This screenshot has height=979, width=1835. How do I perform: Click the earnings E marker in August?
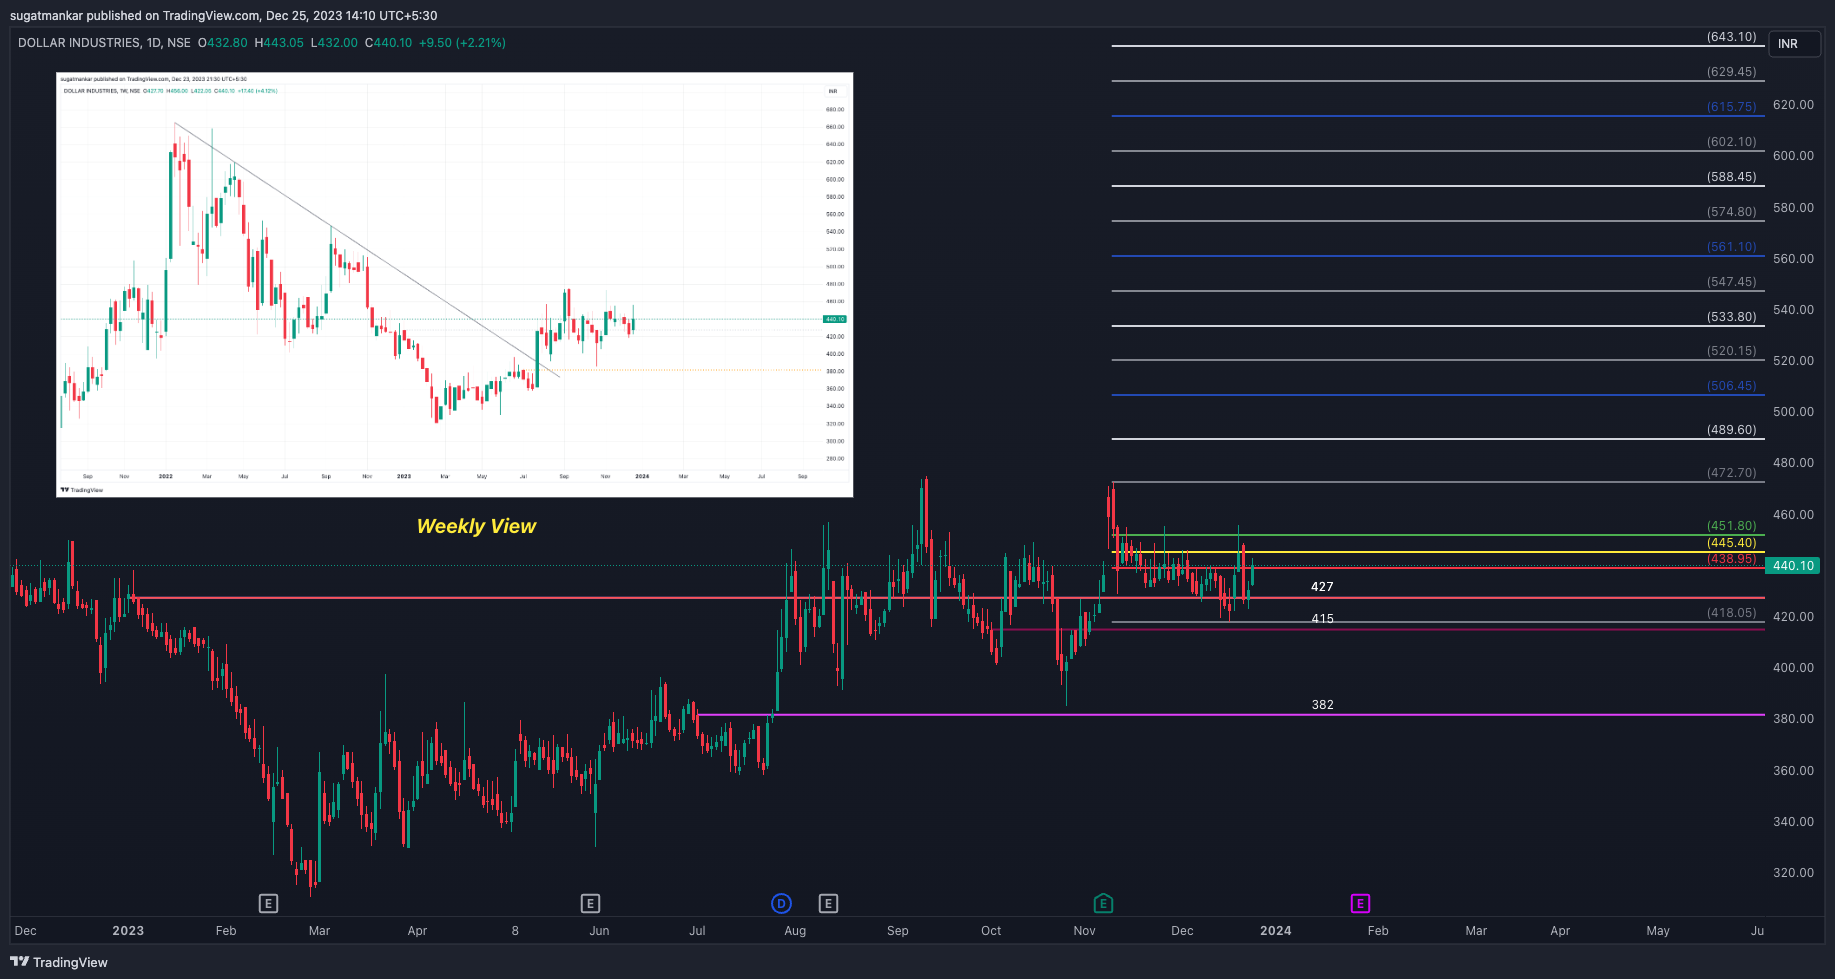pyautogui.click(x=828, y=904)
